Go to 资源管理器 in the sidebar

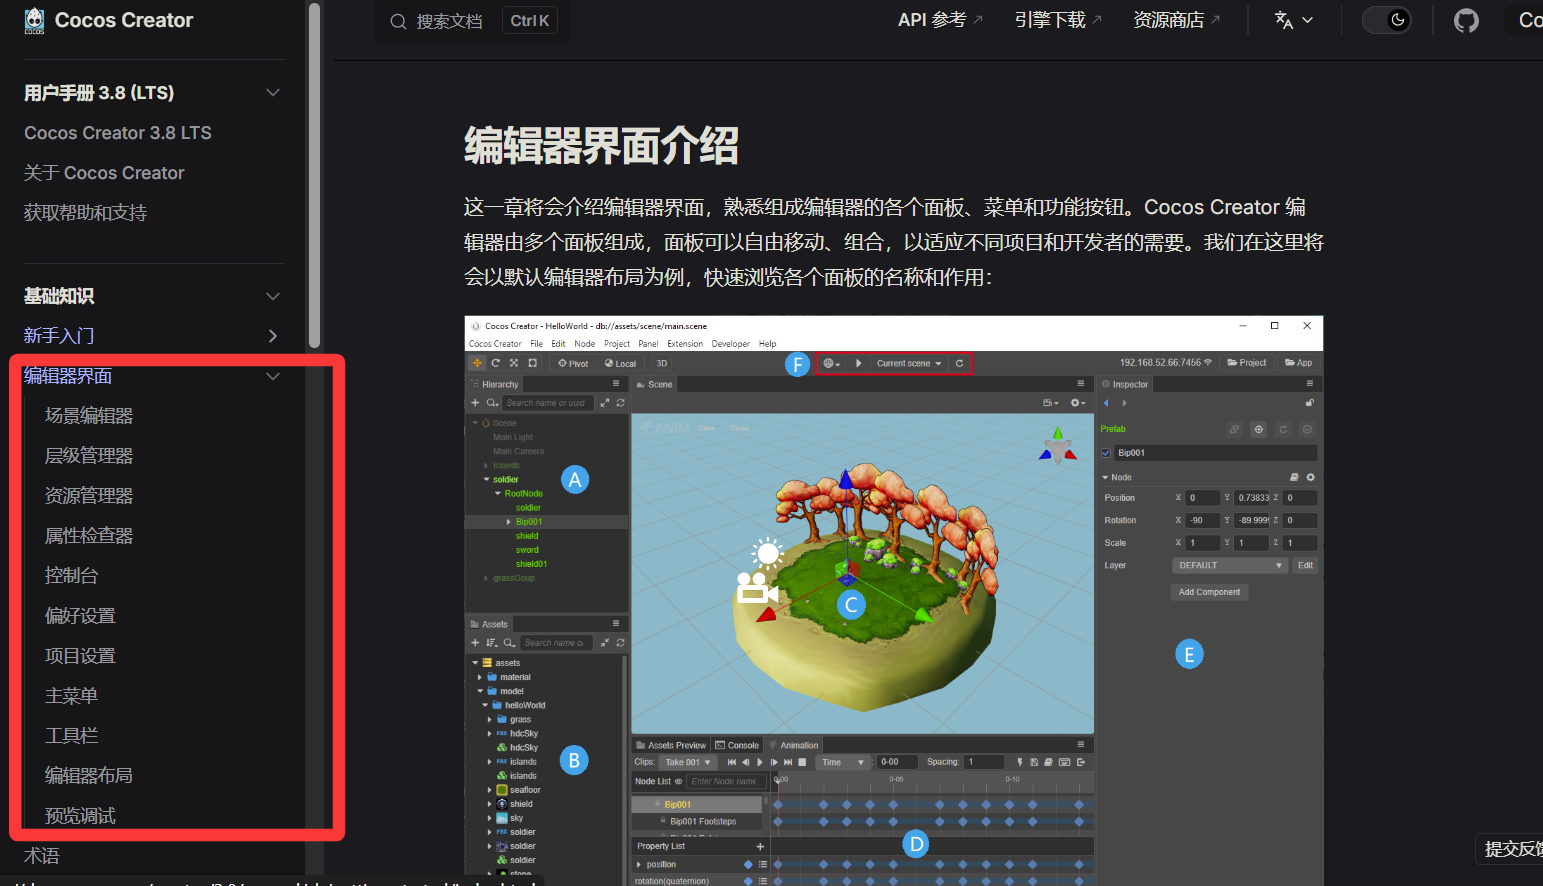pos(89,496)
